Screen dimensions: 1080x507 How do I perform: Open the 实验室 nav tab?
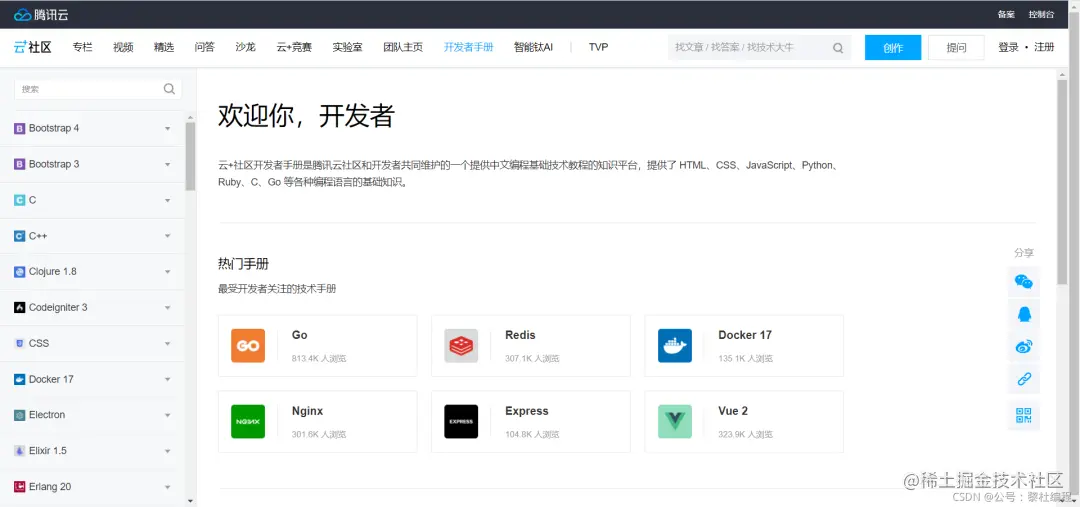(x=347, y=48)
